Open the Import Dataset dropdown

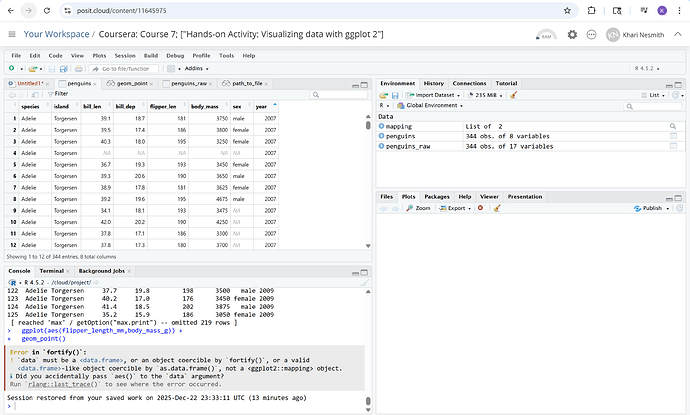(435, 95)
